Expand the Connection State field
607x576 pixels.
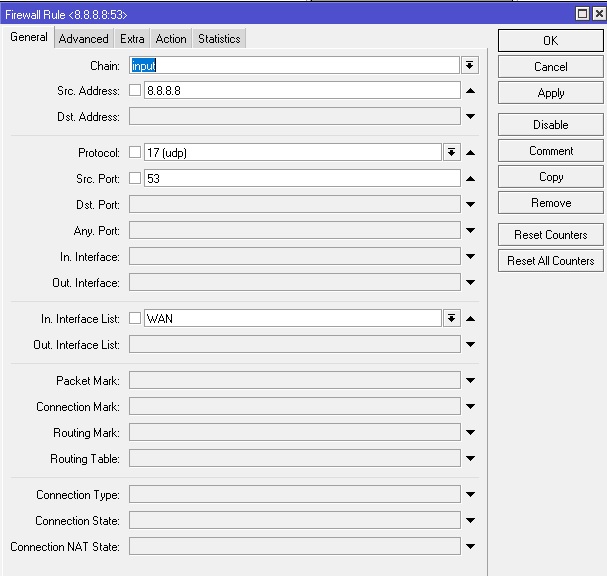click(470, 520)
